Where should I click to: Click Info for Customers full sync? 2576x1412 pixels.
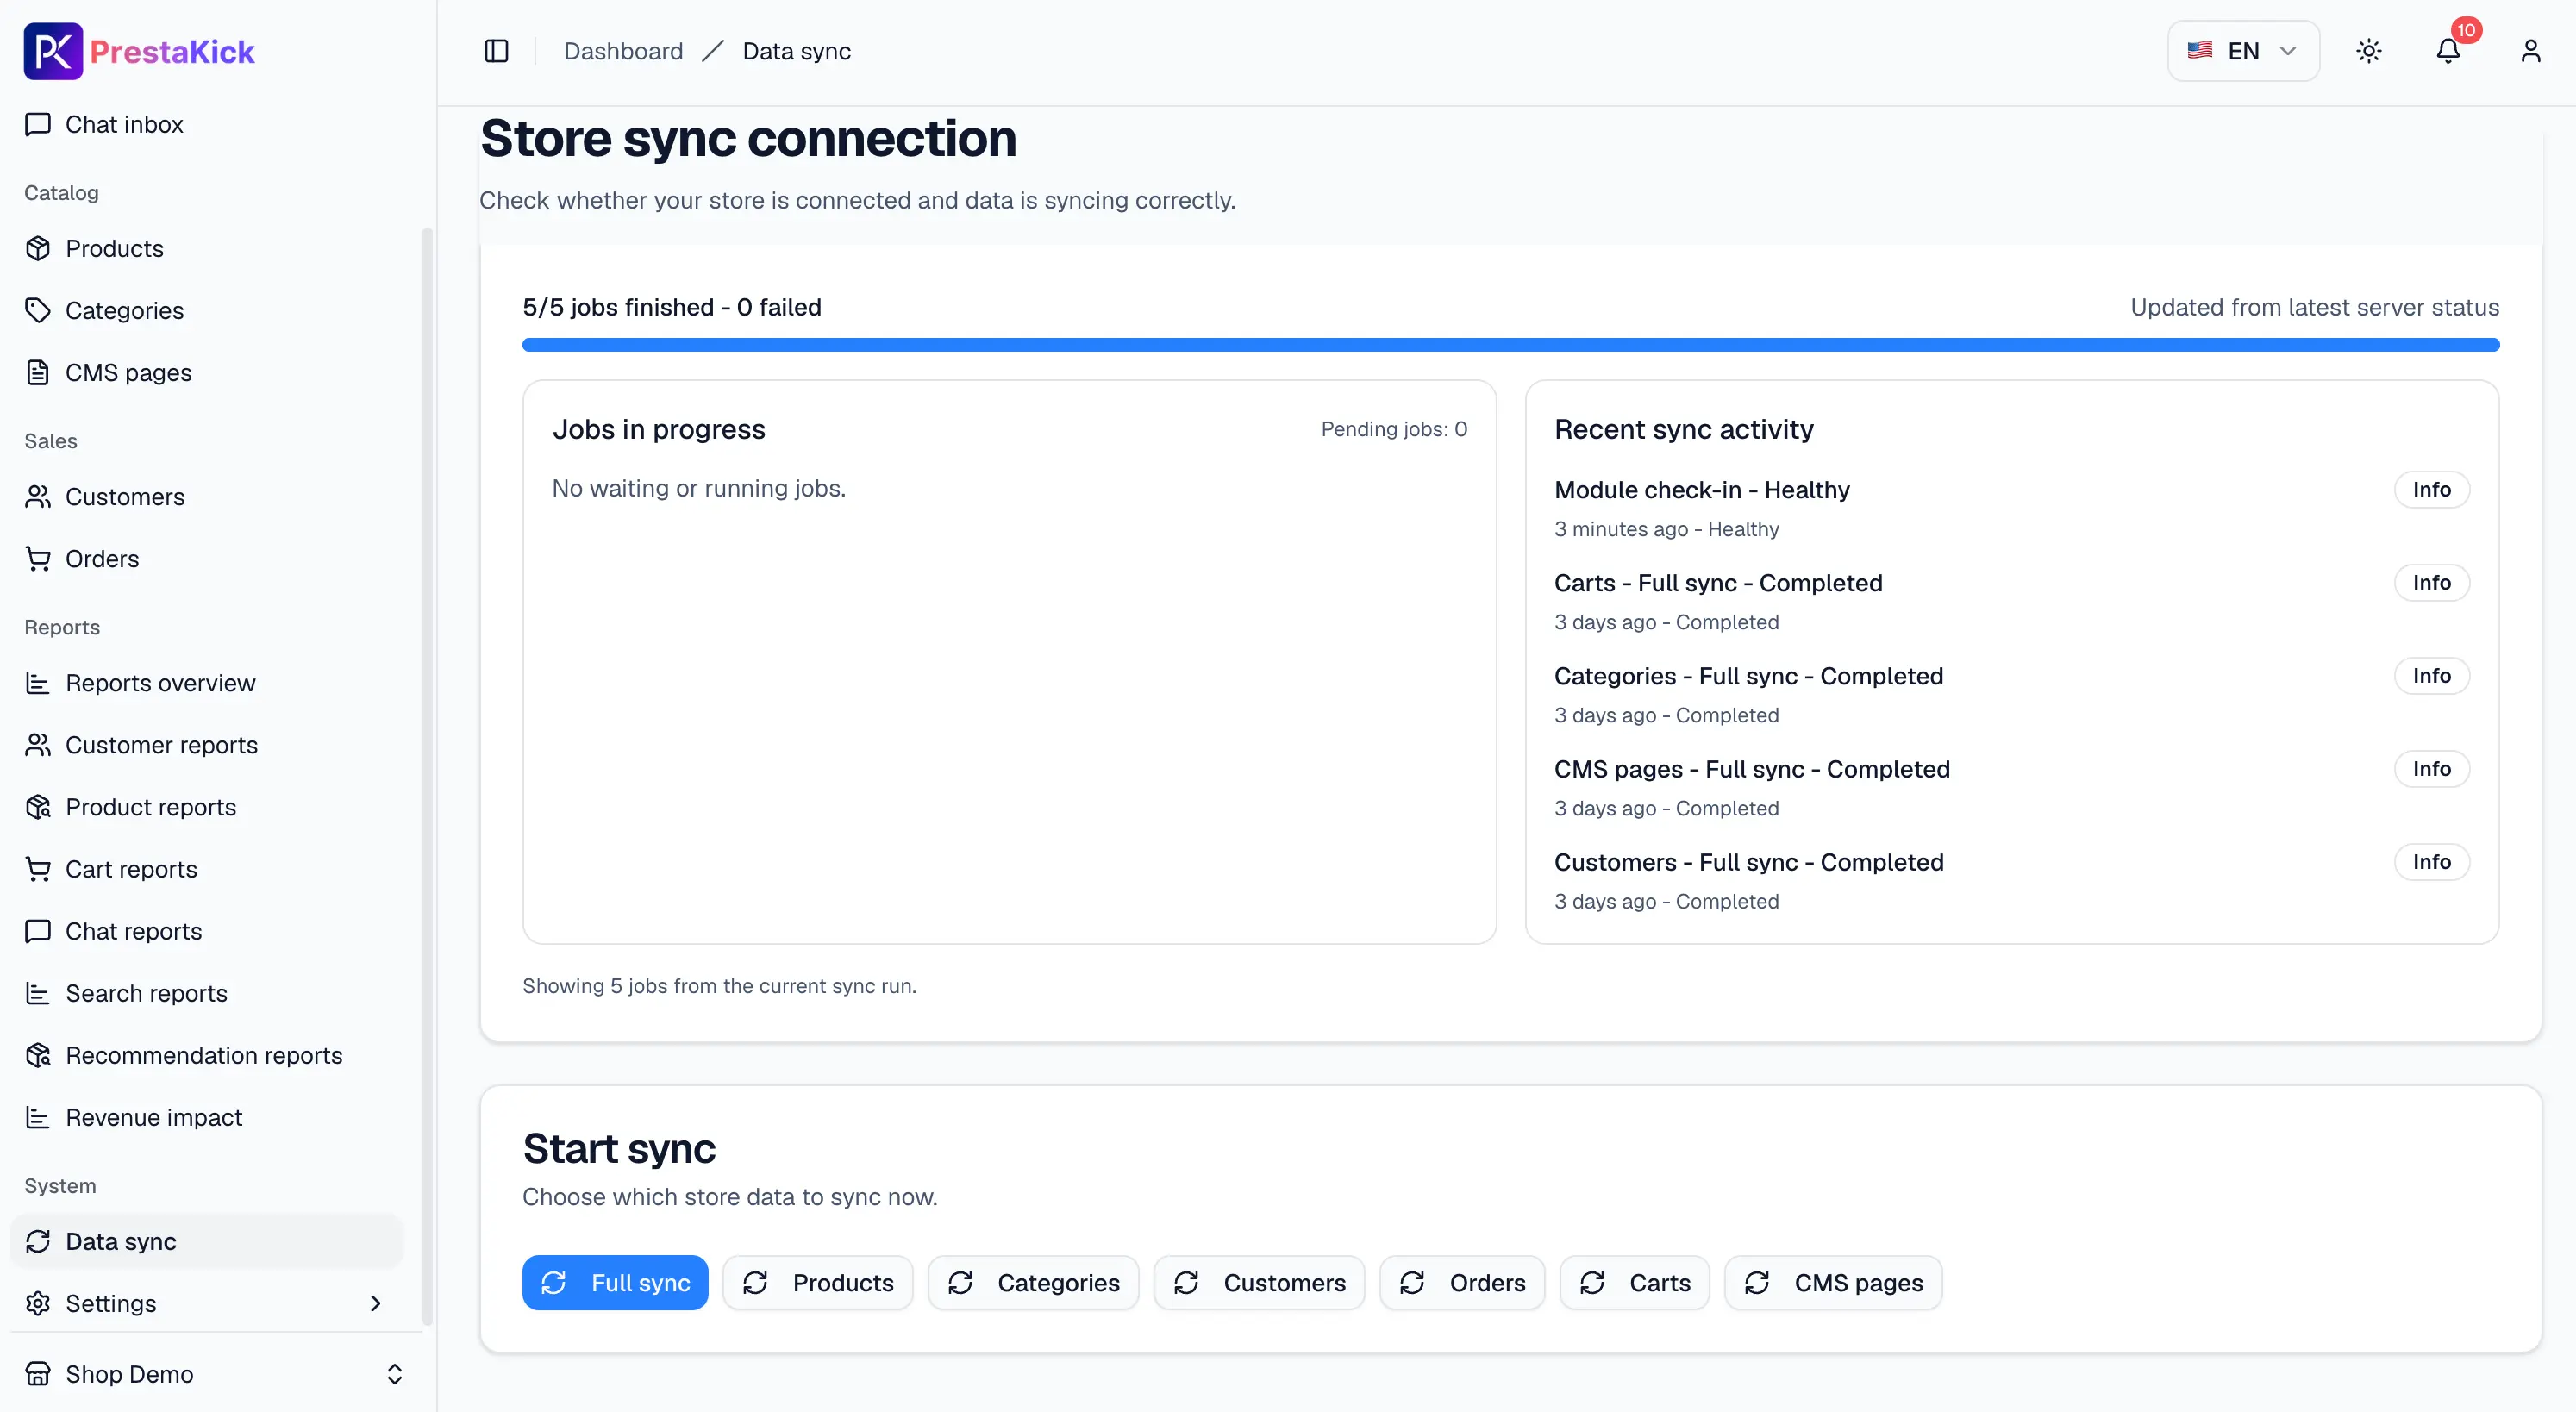2431,861
